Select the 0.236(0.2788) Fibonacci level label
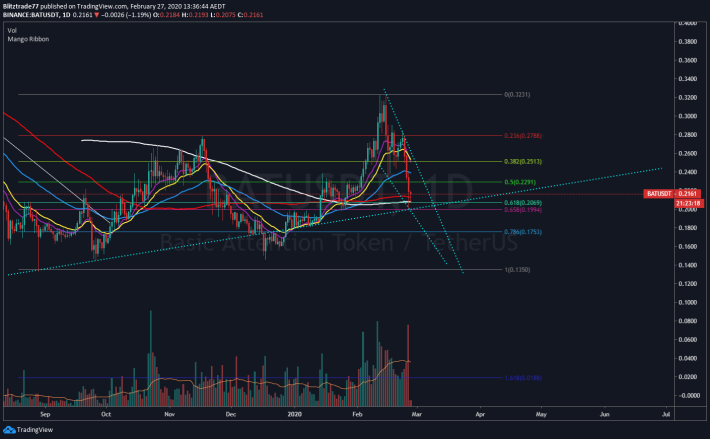The image size is (710, 439). [x=523, y=135]
